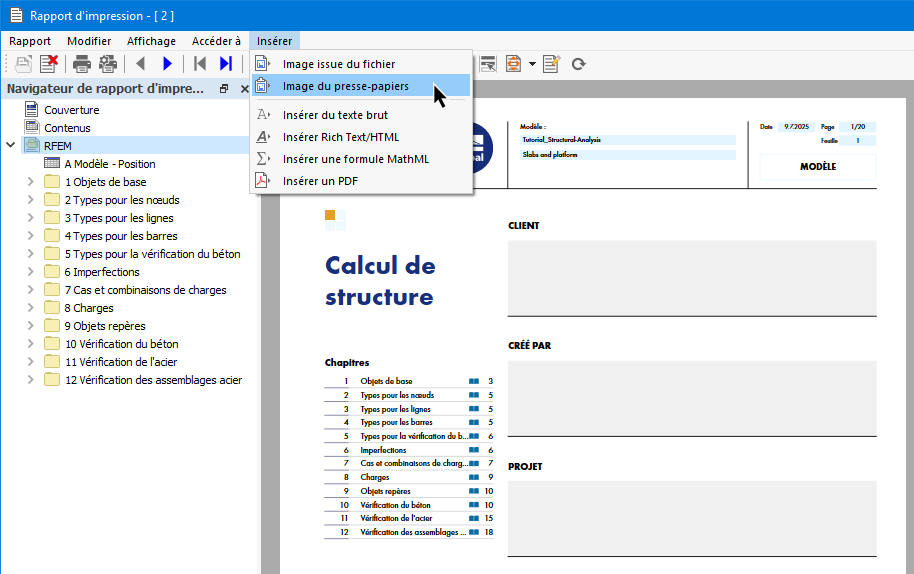Choose Image du presse-papiers

click(361, 86)
